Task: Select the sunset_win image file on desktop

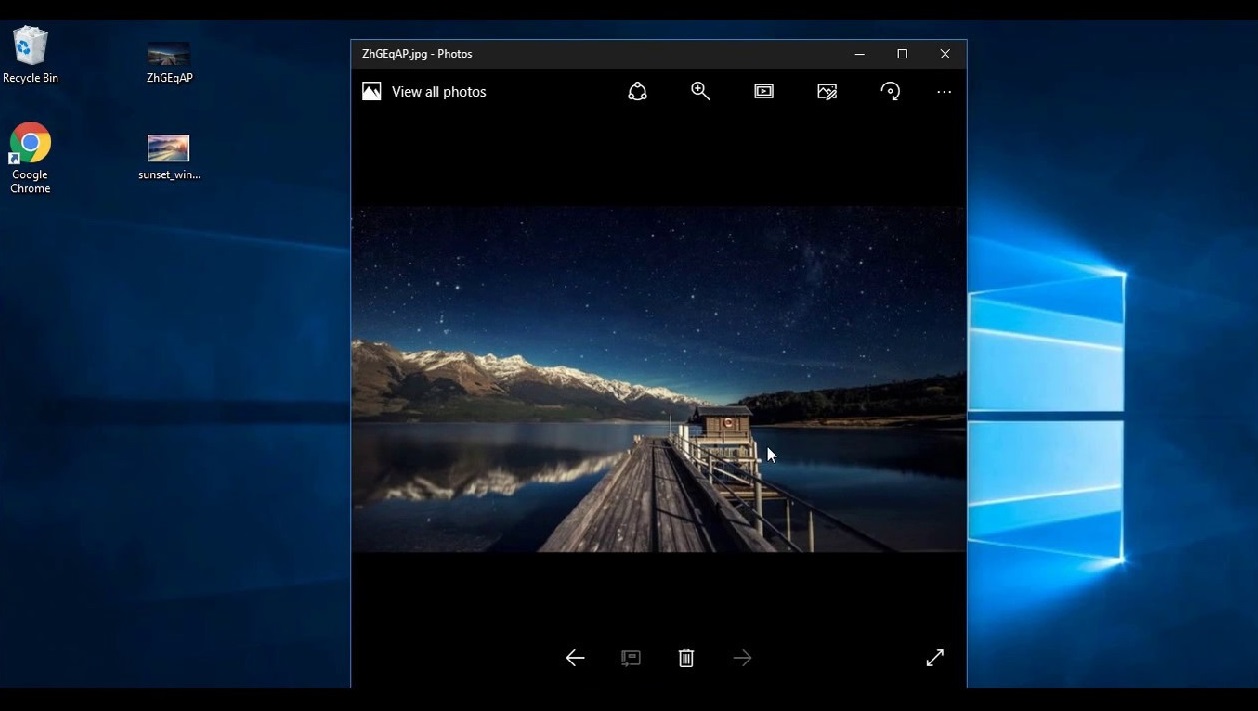Action: tap(168, 157)
